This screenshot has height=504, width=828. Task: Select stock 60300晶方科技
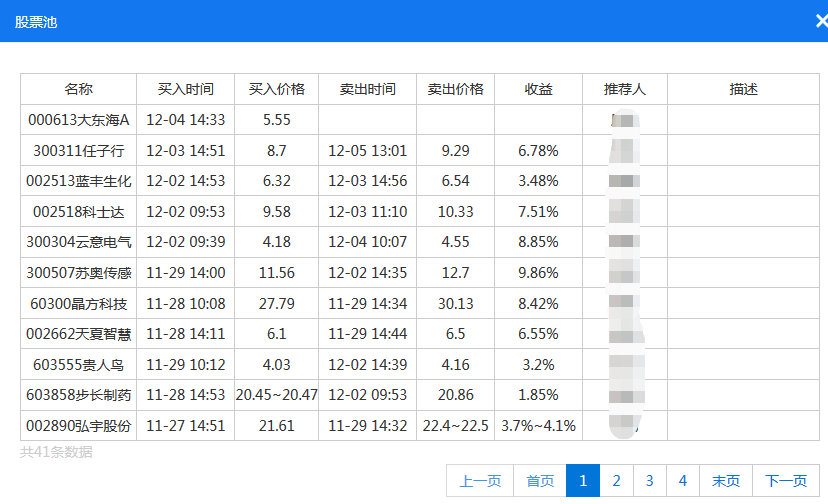pyautogui.click(x=79, y=303)
